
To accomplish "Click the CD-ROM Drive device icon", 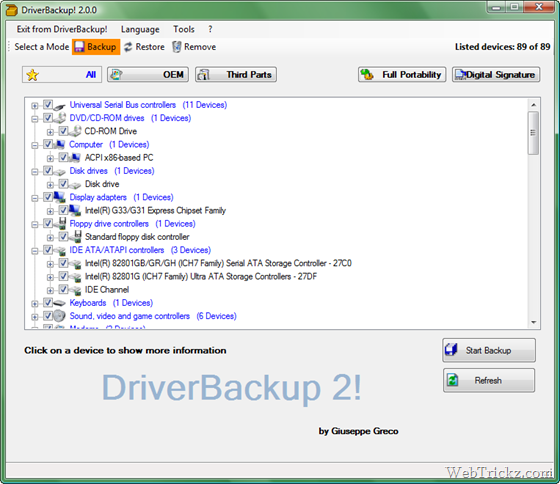I will (75, 131).
